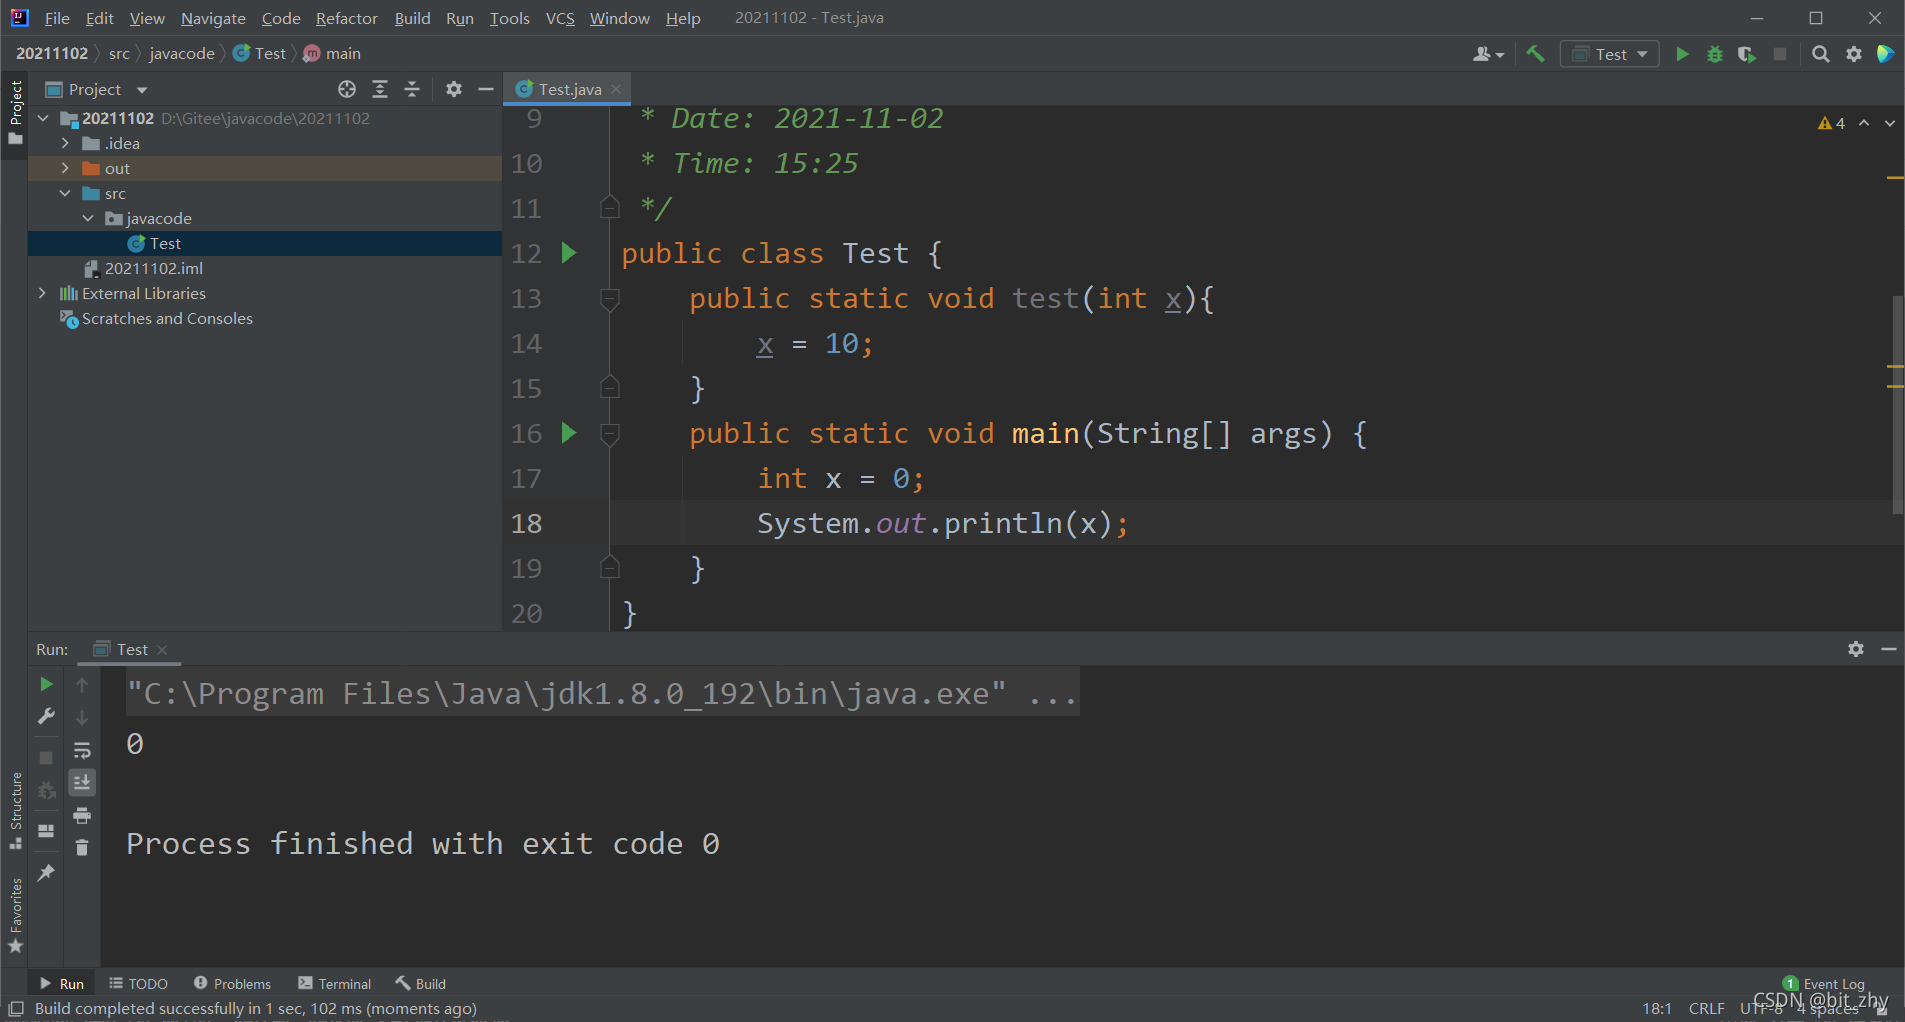This screenshot has width=1905, height=1022.
Task: Click the stop process icon in the toolbar
Action: tap(1780, 54)
